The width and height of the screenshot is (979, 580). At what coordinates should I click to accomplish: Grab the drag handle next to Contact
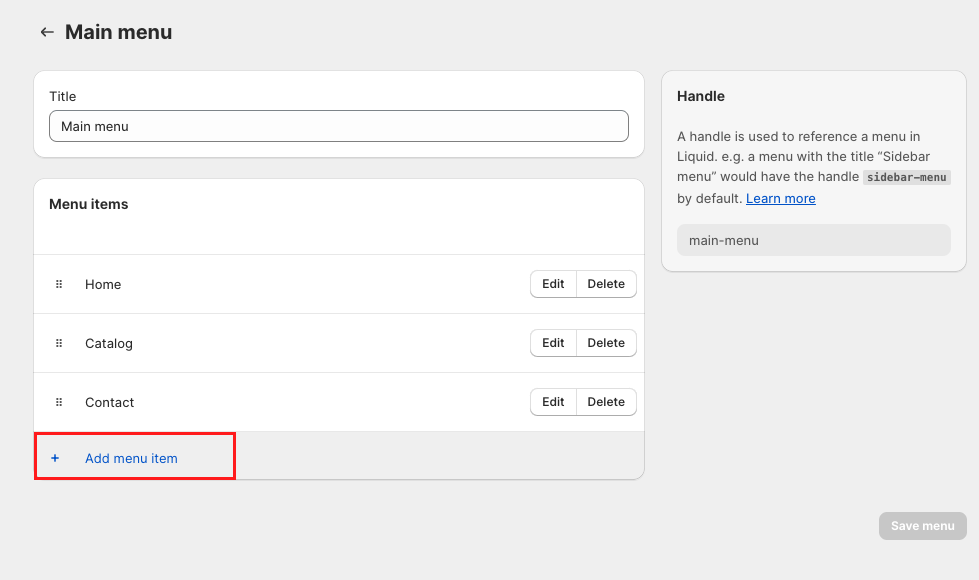click(59, 402)
